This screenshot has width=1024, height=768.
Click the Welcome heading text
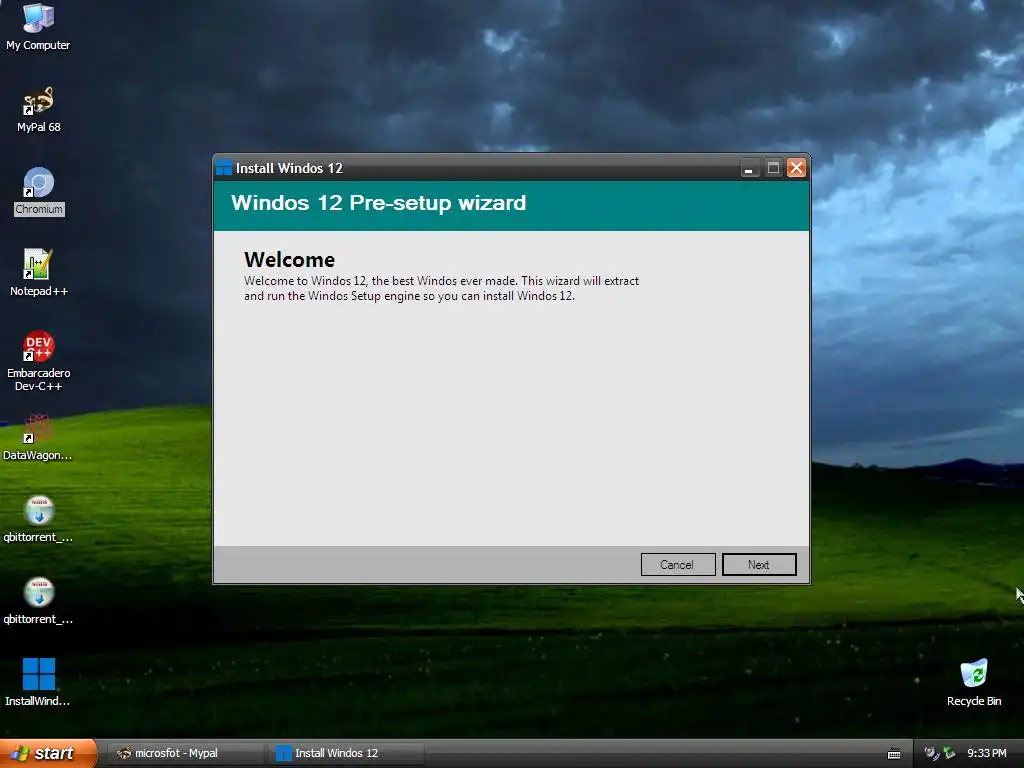coord(289,260)
